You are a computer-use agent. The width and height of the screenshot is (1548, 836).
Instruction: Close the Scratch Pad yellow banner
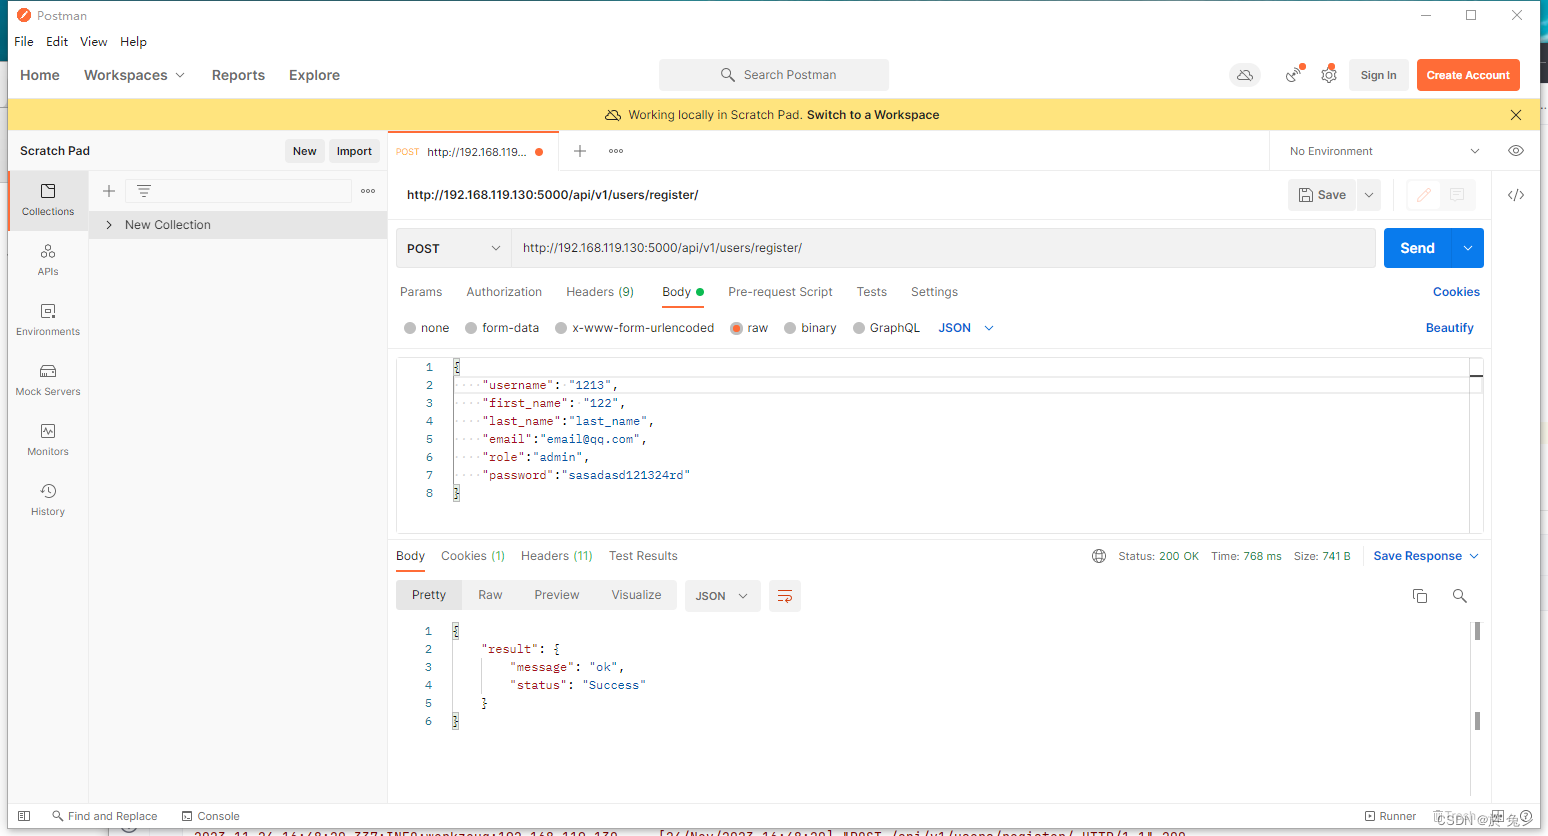tap(1516, 115)
